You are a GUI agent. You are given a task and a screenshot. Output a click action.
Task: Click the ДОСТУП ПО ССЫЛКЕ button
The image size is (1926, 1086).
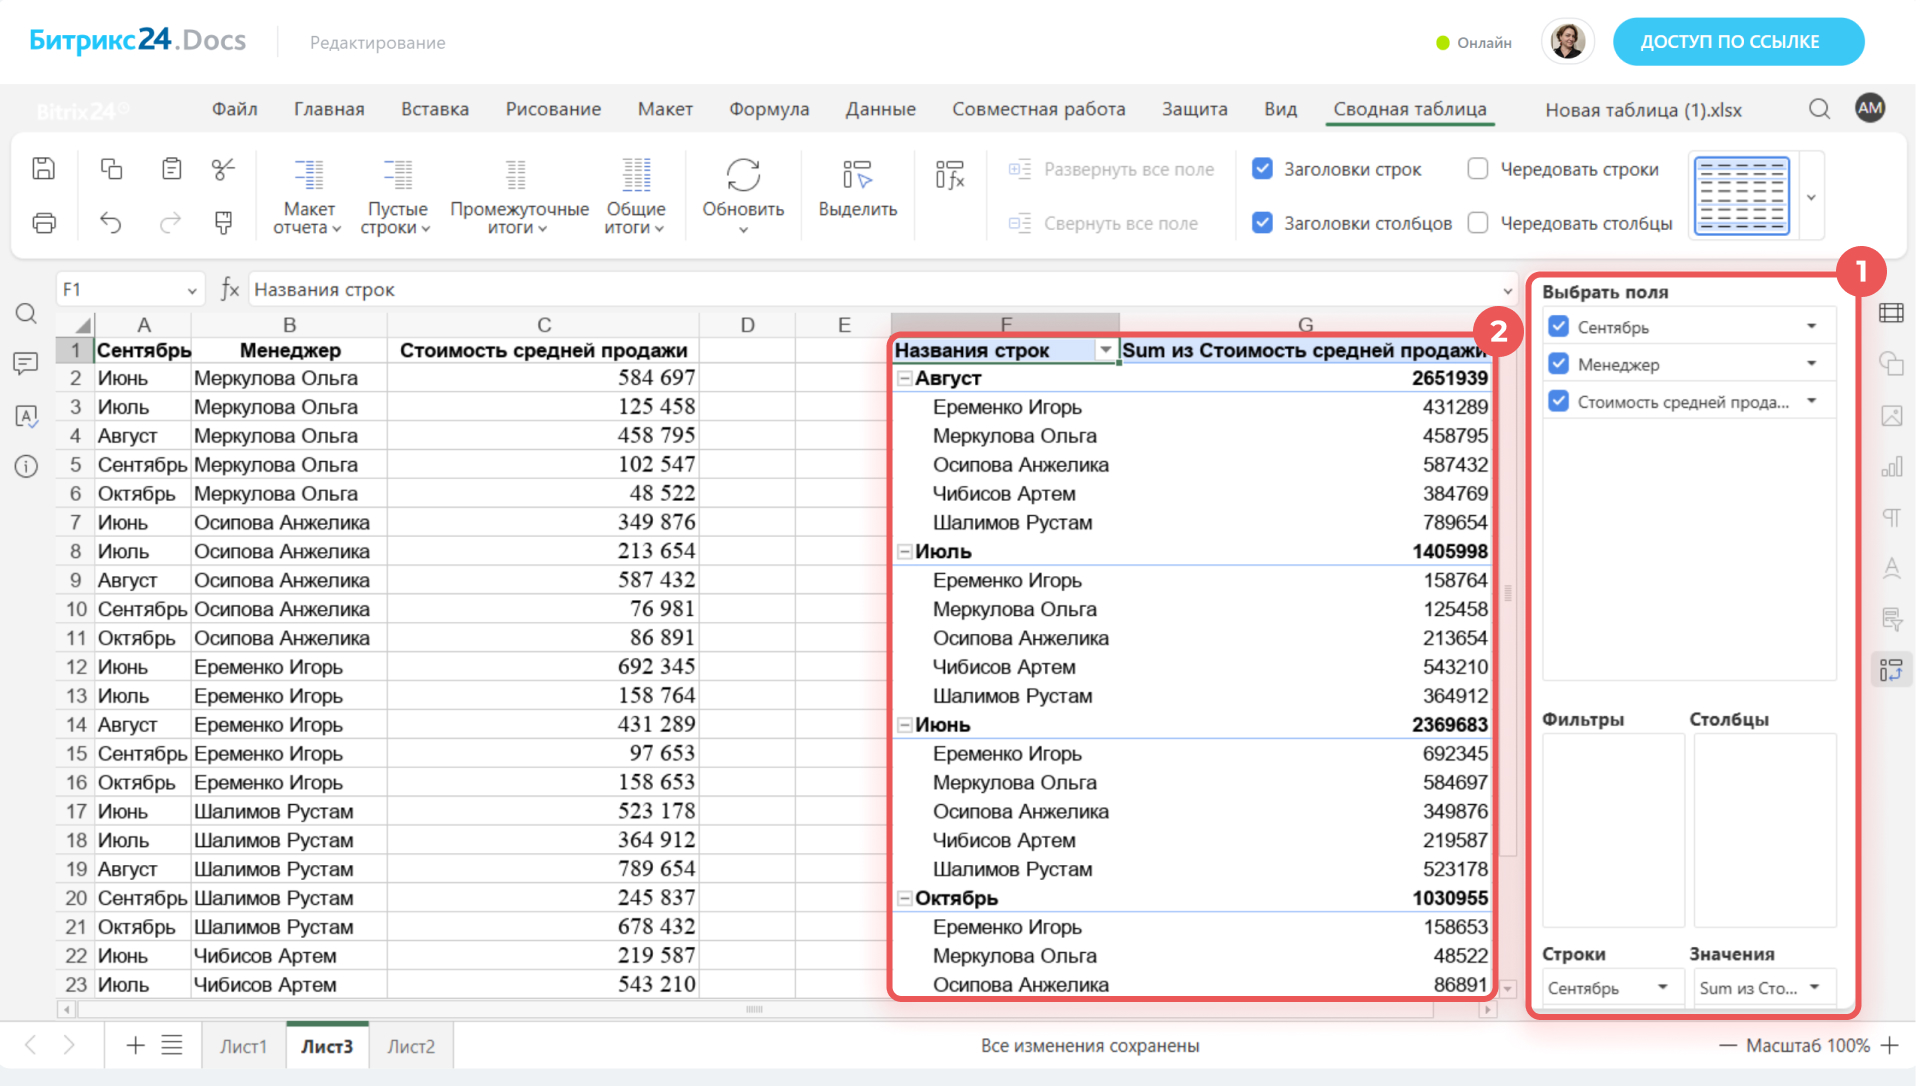point(1738,42)
